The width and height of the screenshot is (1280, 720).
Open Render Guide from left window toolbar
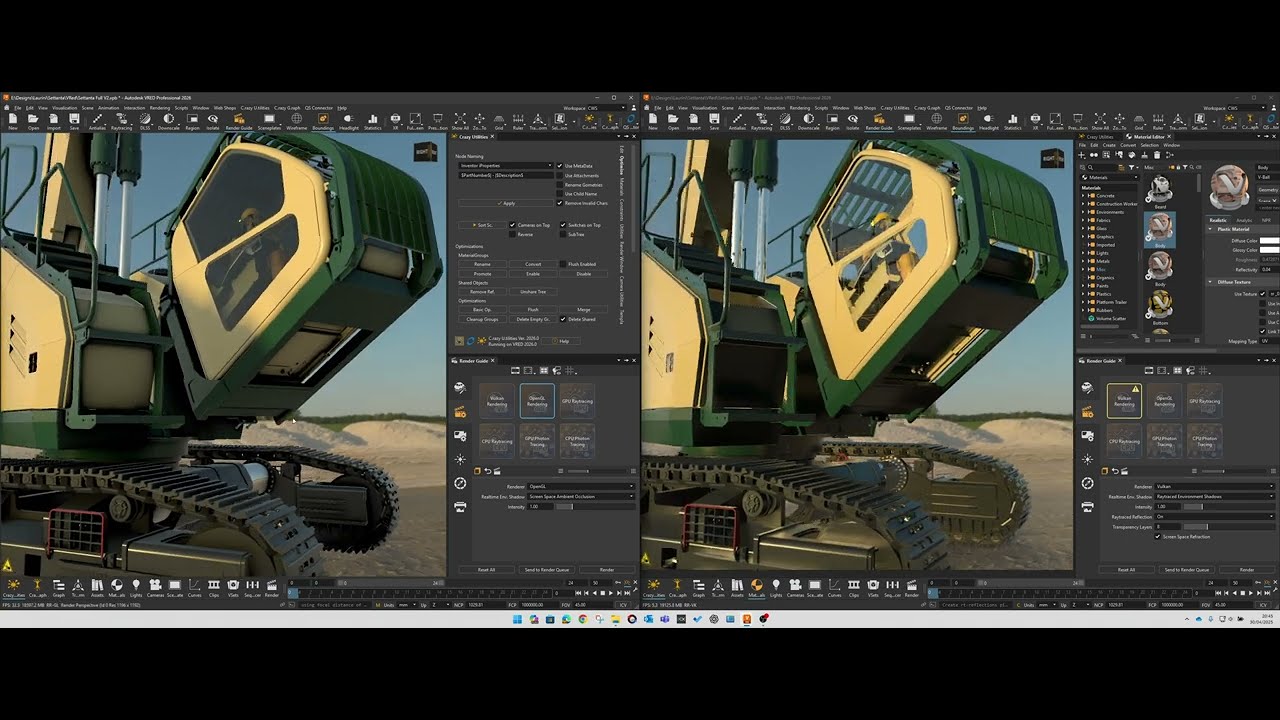[x=239, y=121]
